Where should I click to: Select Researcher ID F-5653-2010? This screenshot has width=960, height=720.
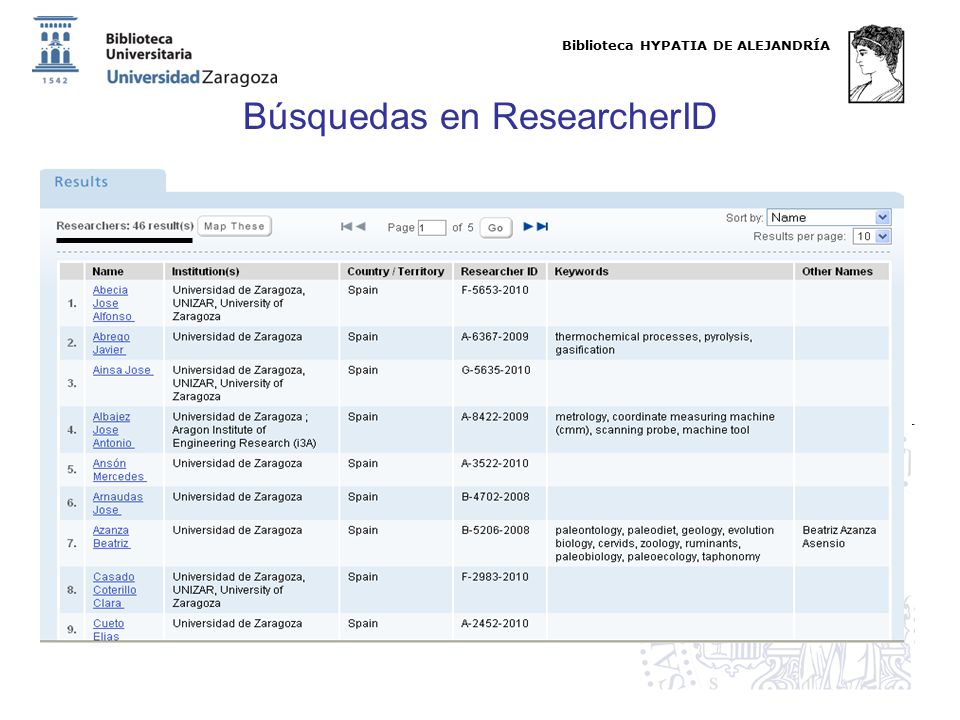(x=495, y=290)
